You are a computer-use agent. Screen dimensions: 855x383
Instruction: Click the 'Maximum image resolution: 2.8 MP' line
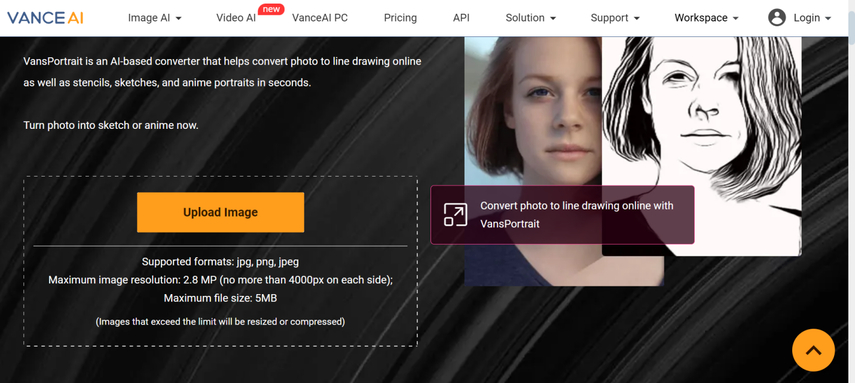click(220, 280)
